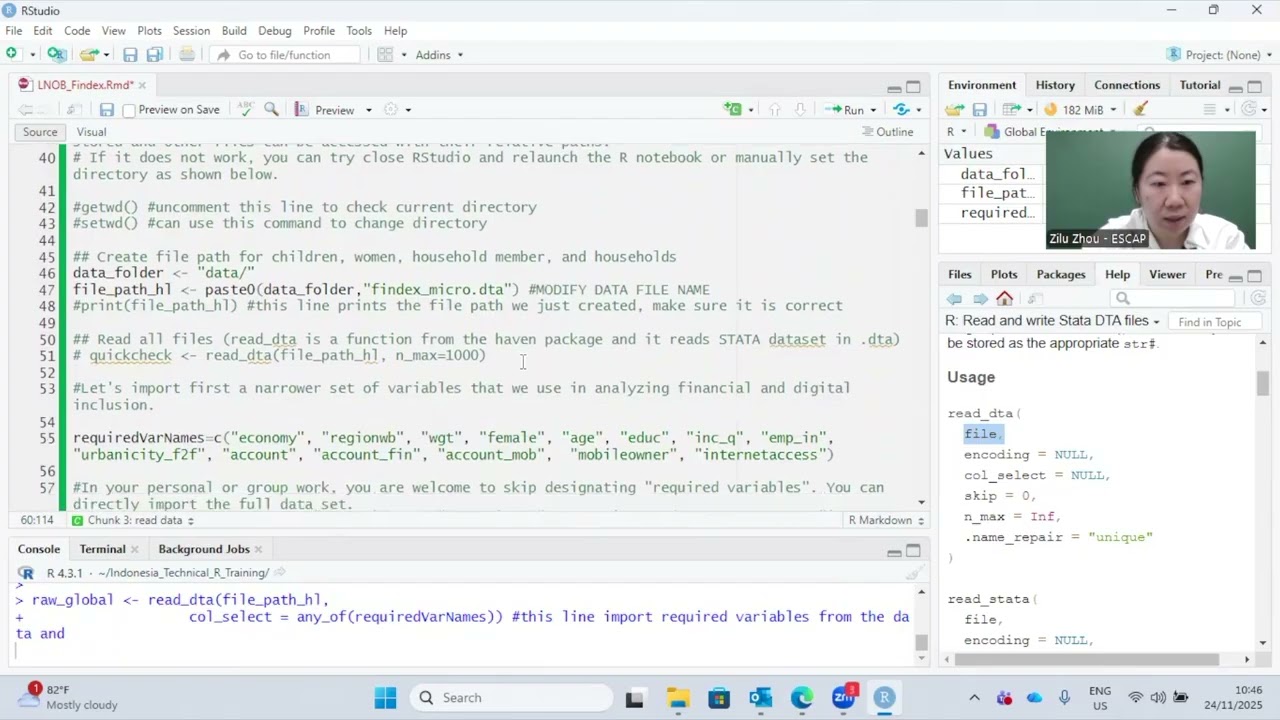This screenshot has height=720, width=1280.
Task: Open File Explorer from taskbar
Action: point(677,698)
